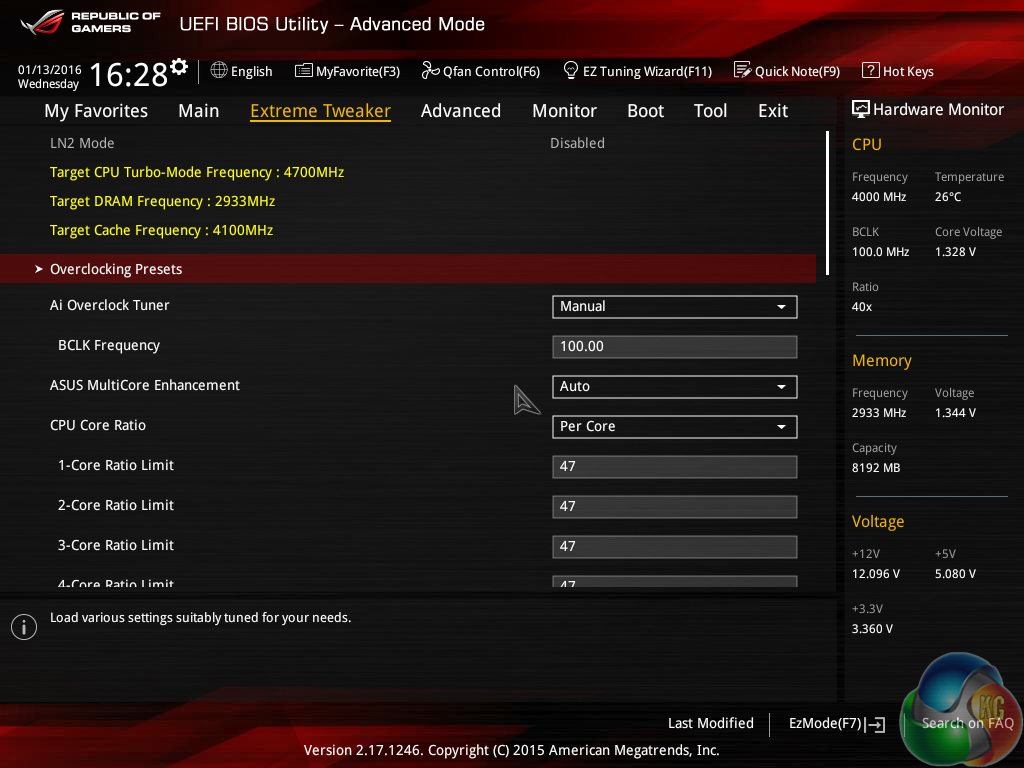Click the MyFavorite list icon
The image size is (1024, 768).
(304, 71)
